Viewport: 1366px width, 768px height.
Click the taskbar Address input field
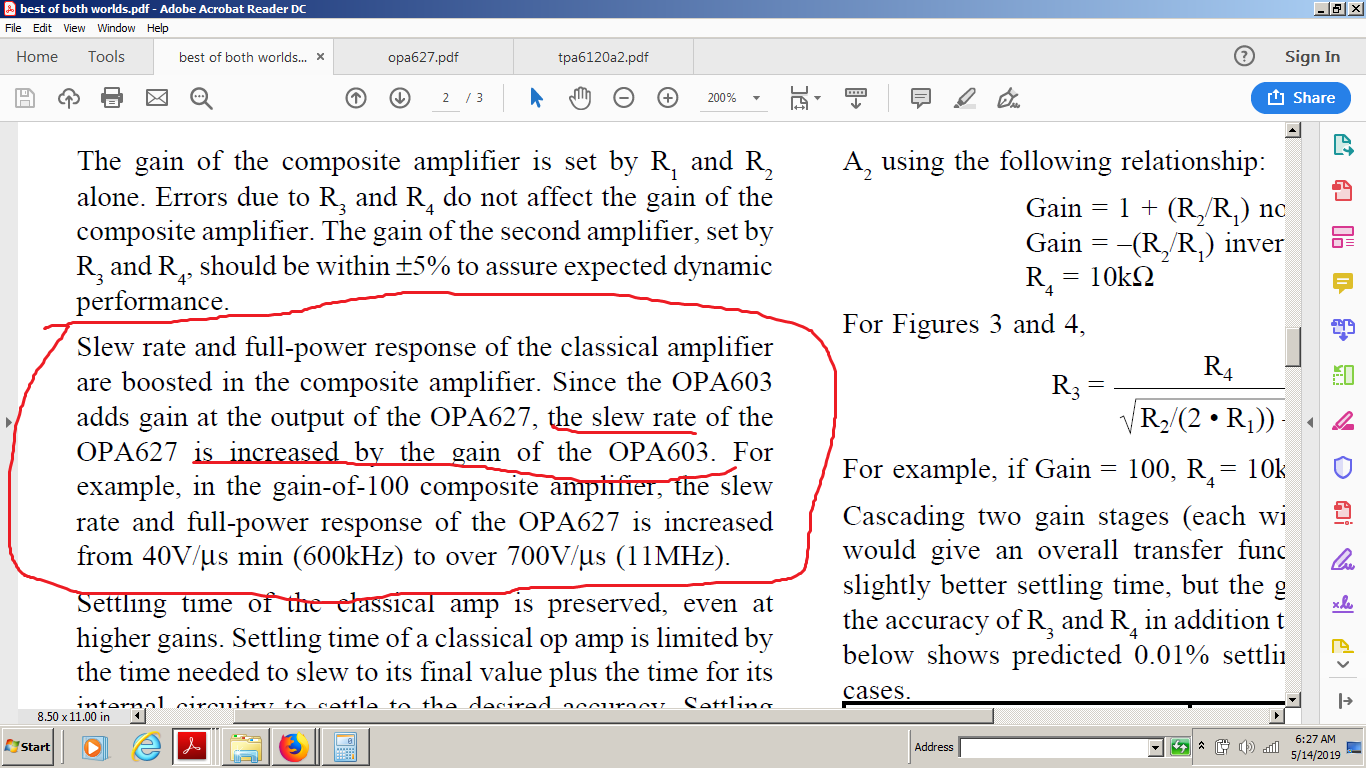coord(1054,747)
